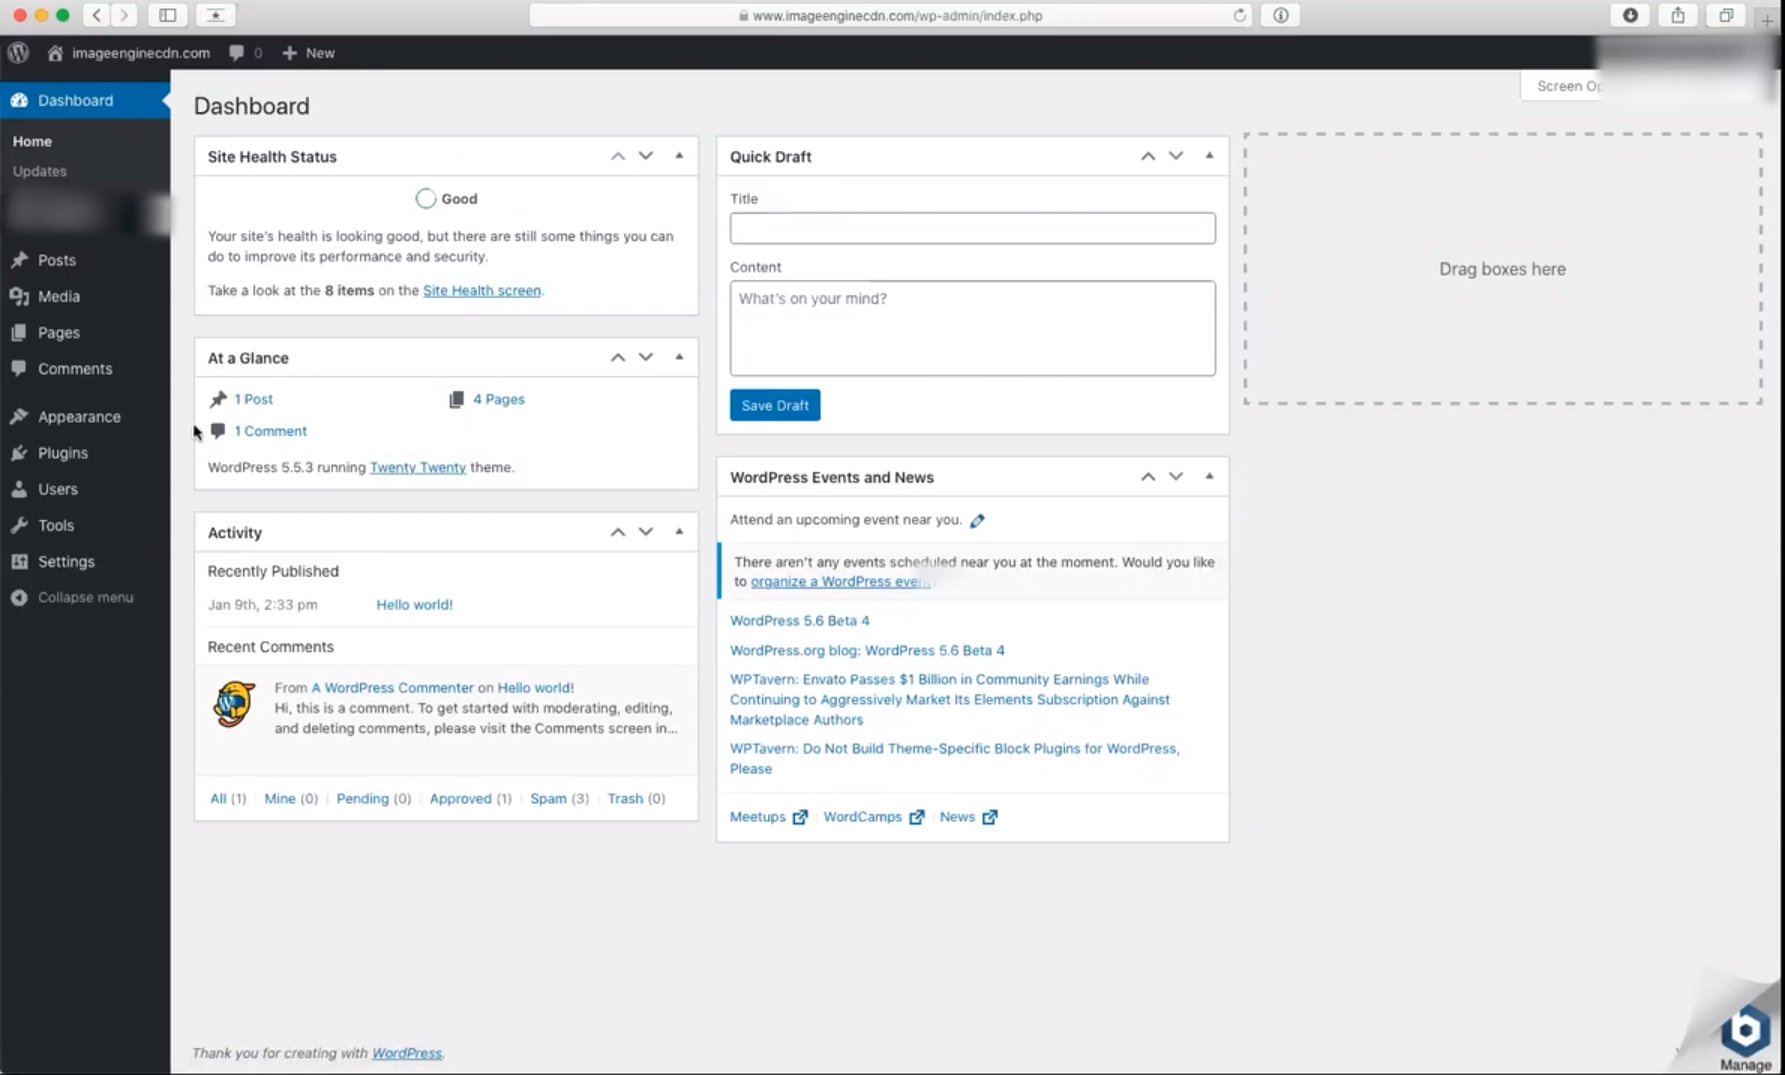The width and height of the screenshot is (1785, 1075).
Task: Open the Media library icon in sidebar
Action: [x=19, y=296]
